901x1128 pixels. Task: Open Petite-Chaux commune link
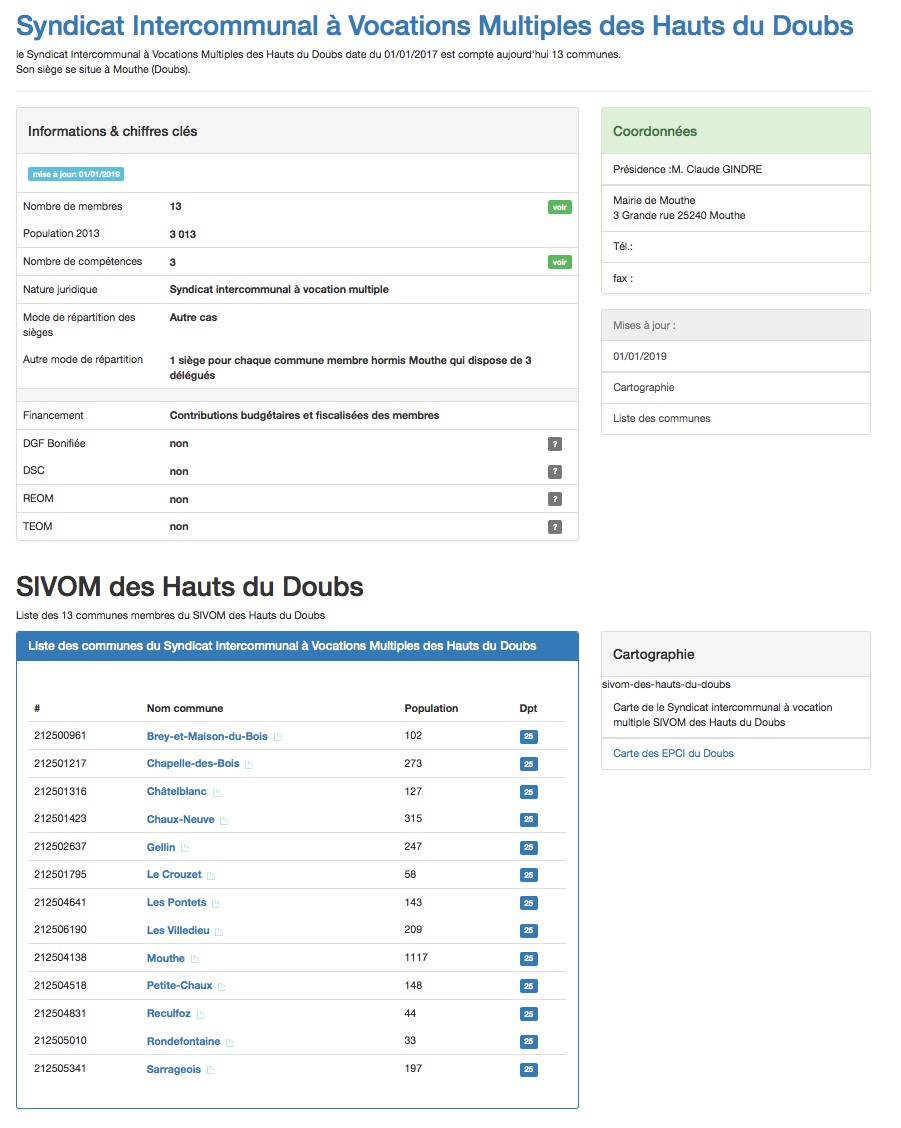coord(179,986)
